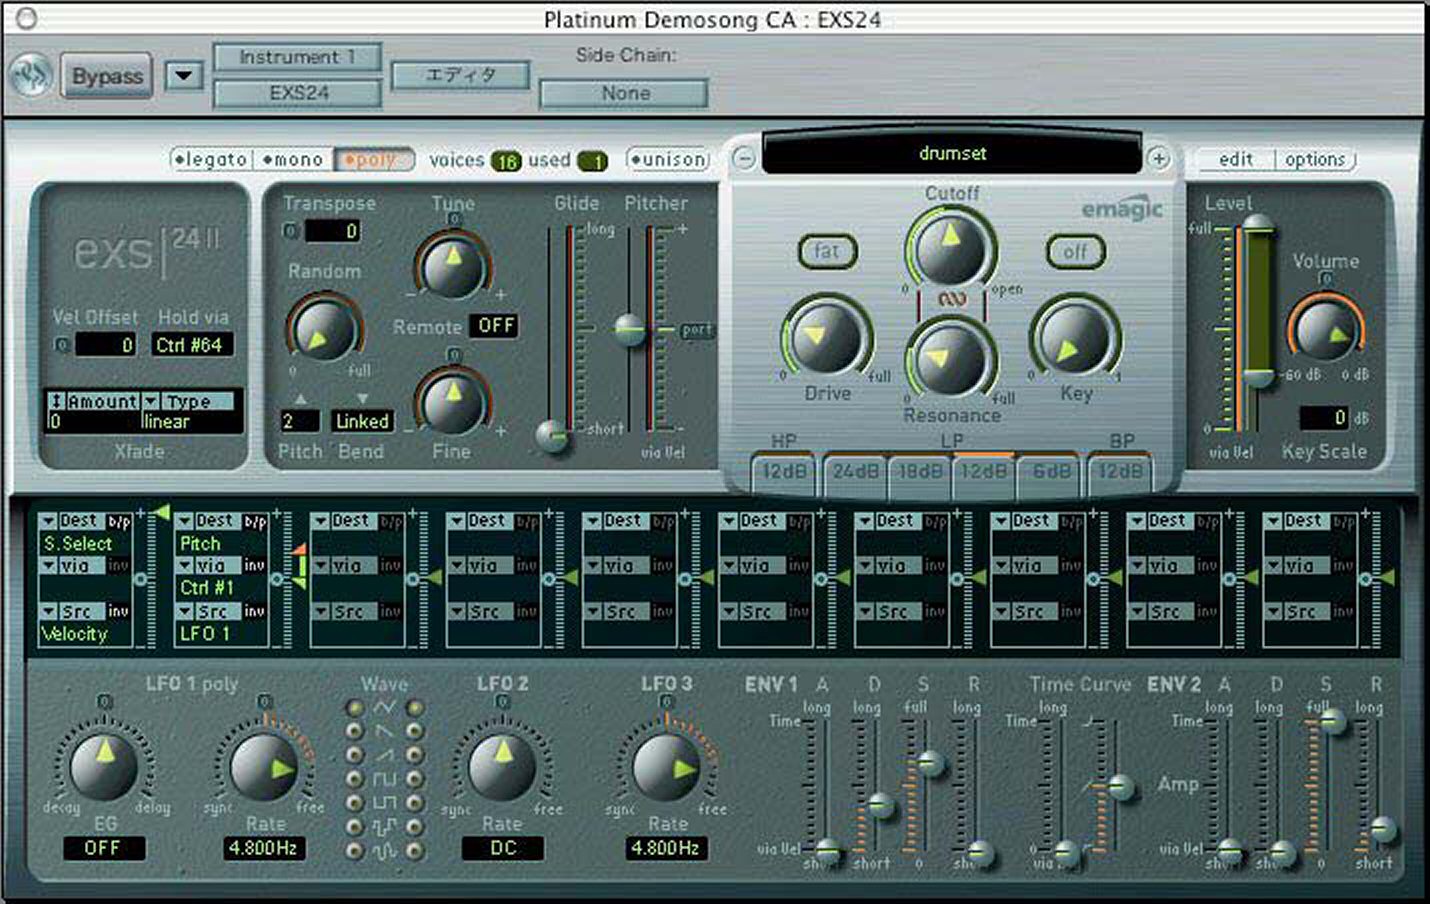Screen dimensions: 1430x904
Task: Open the Xfade Type dropdown
Action: click(x=152, y=401)
